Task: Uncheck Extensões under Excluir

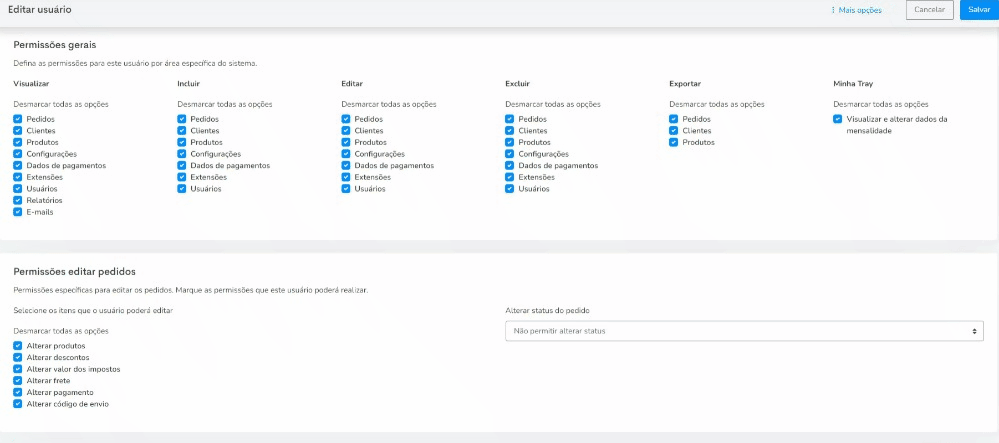Action: pos(510,177)
